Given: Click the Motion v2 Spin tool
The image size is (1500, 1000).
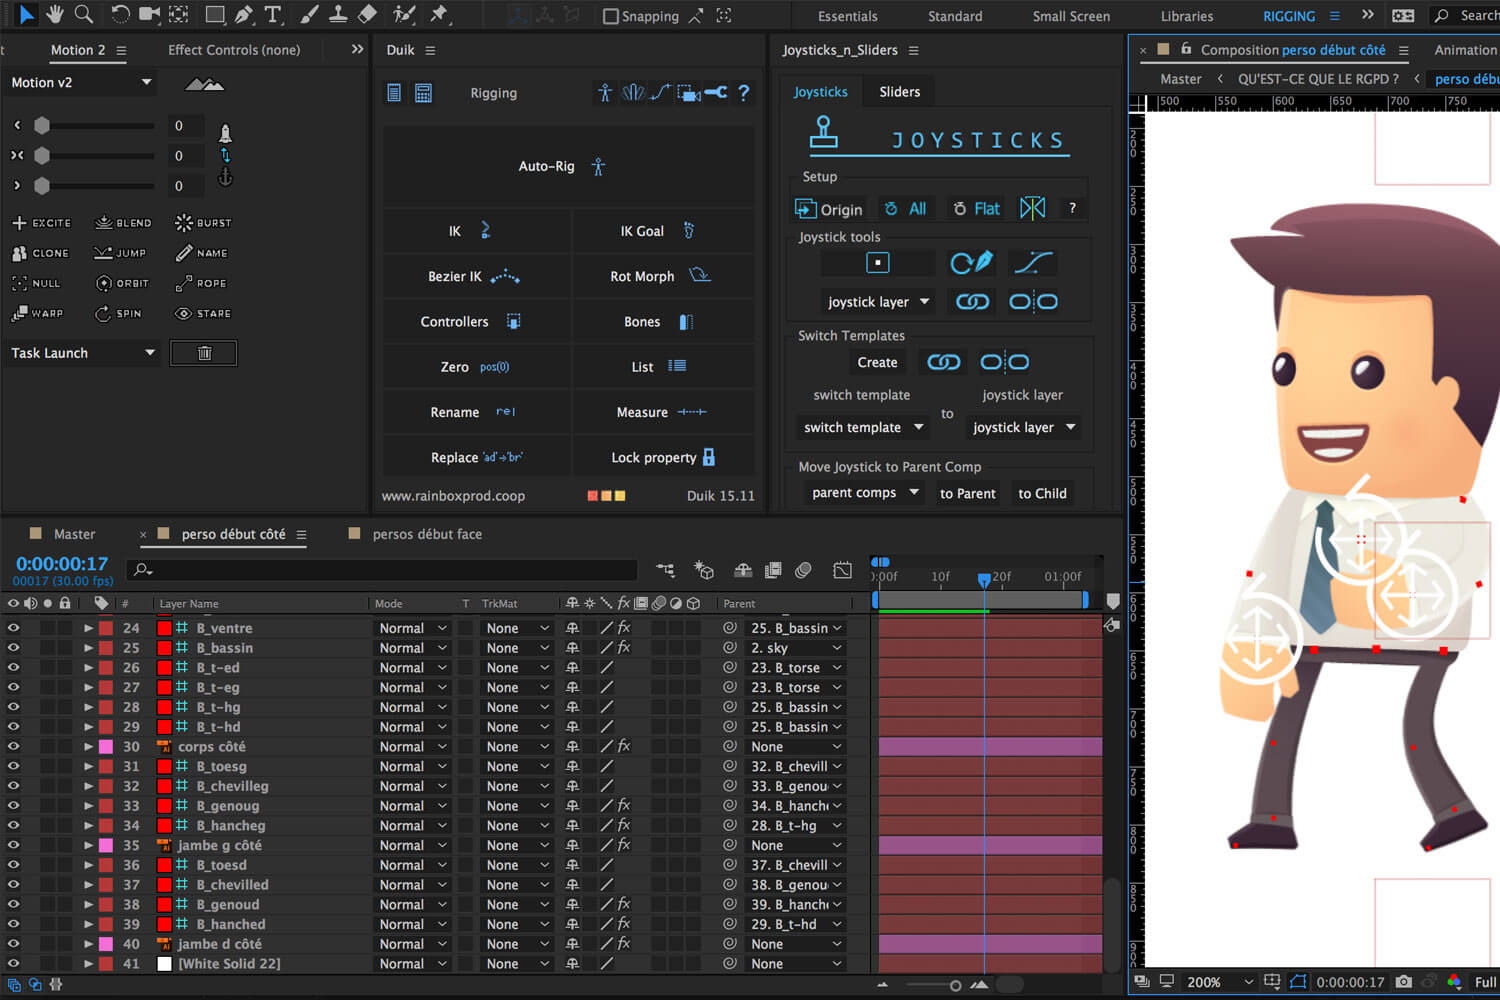Looking at the screenshot, I should (x=118, y=313).
